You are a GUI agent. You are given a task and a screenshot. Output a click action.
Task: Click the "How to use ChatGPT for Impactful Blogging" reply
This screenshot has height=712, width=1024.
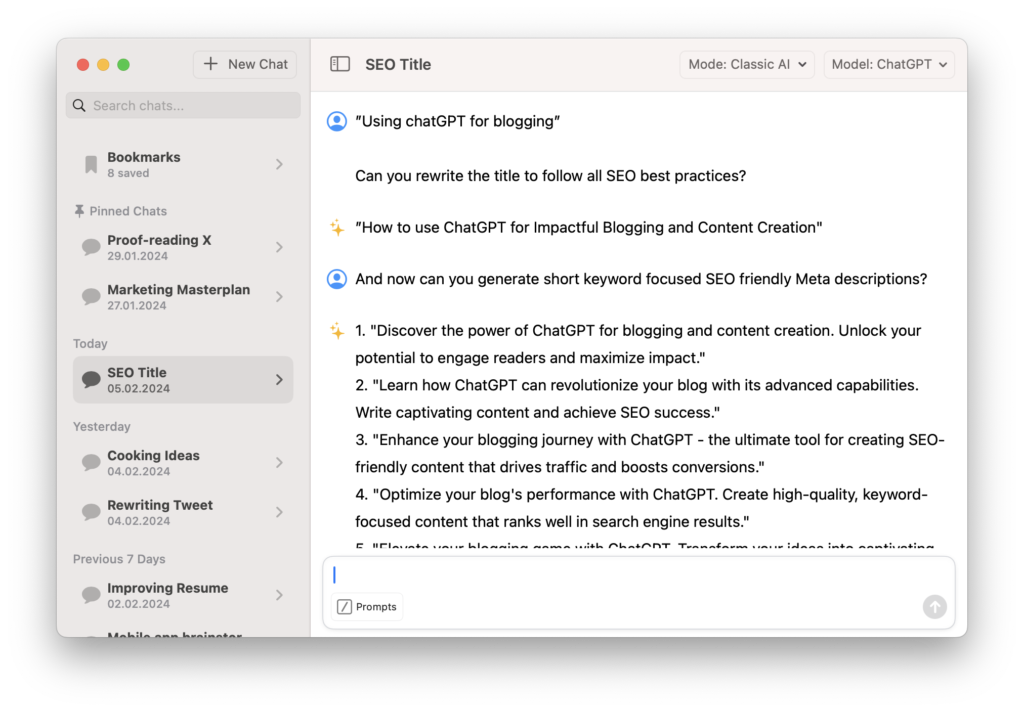pos(588,227)
